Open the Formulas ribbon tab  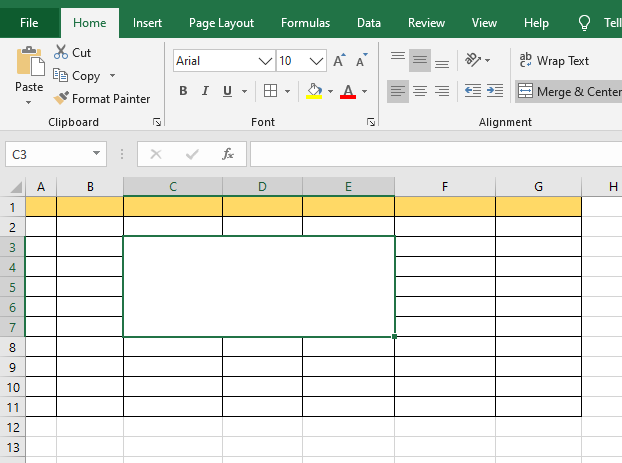pos(305,22)
